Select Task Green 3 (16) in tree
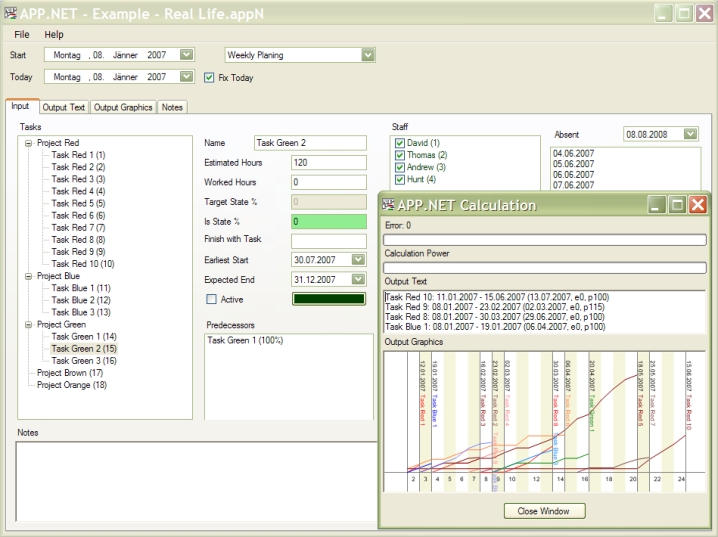The height and width of the screenshot is (537, 718). [x=84, y=360]
